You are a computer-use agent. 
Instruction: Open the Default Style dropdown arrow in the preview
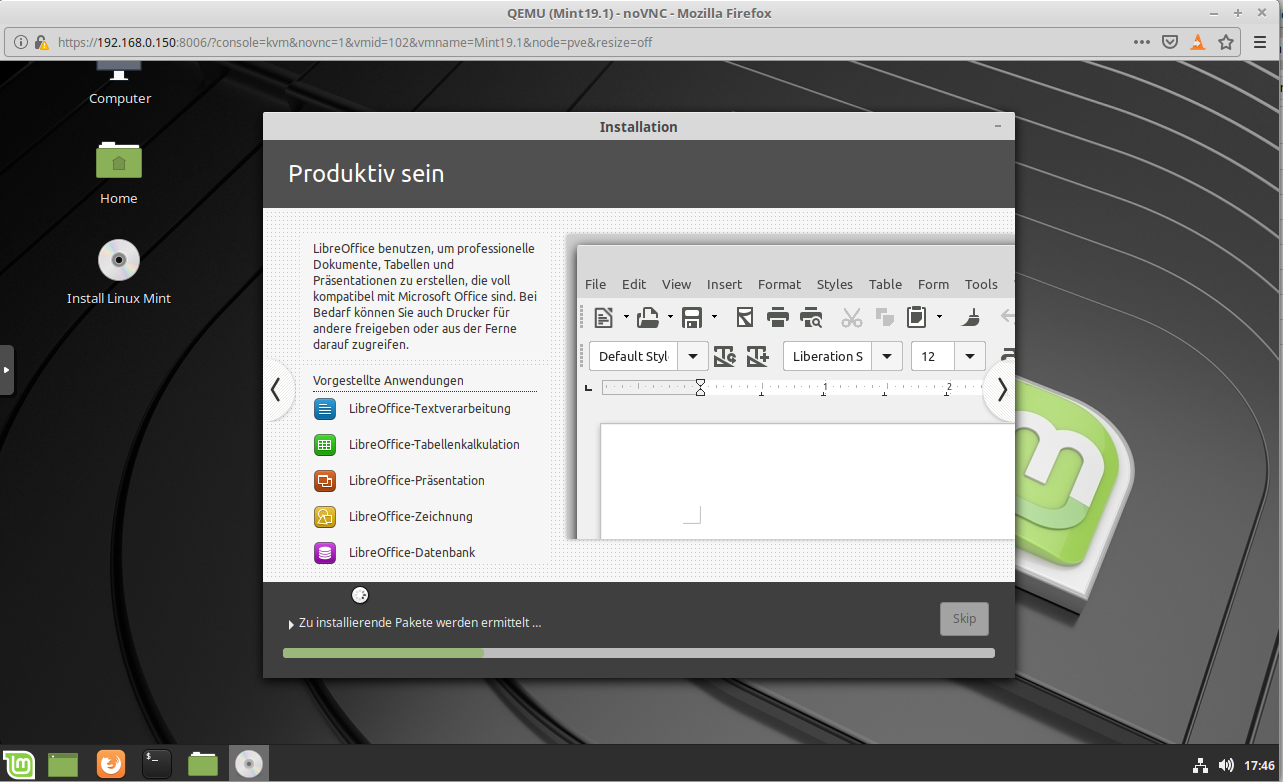(x=693, y=356)
